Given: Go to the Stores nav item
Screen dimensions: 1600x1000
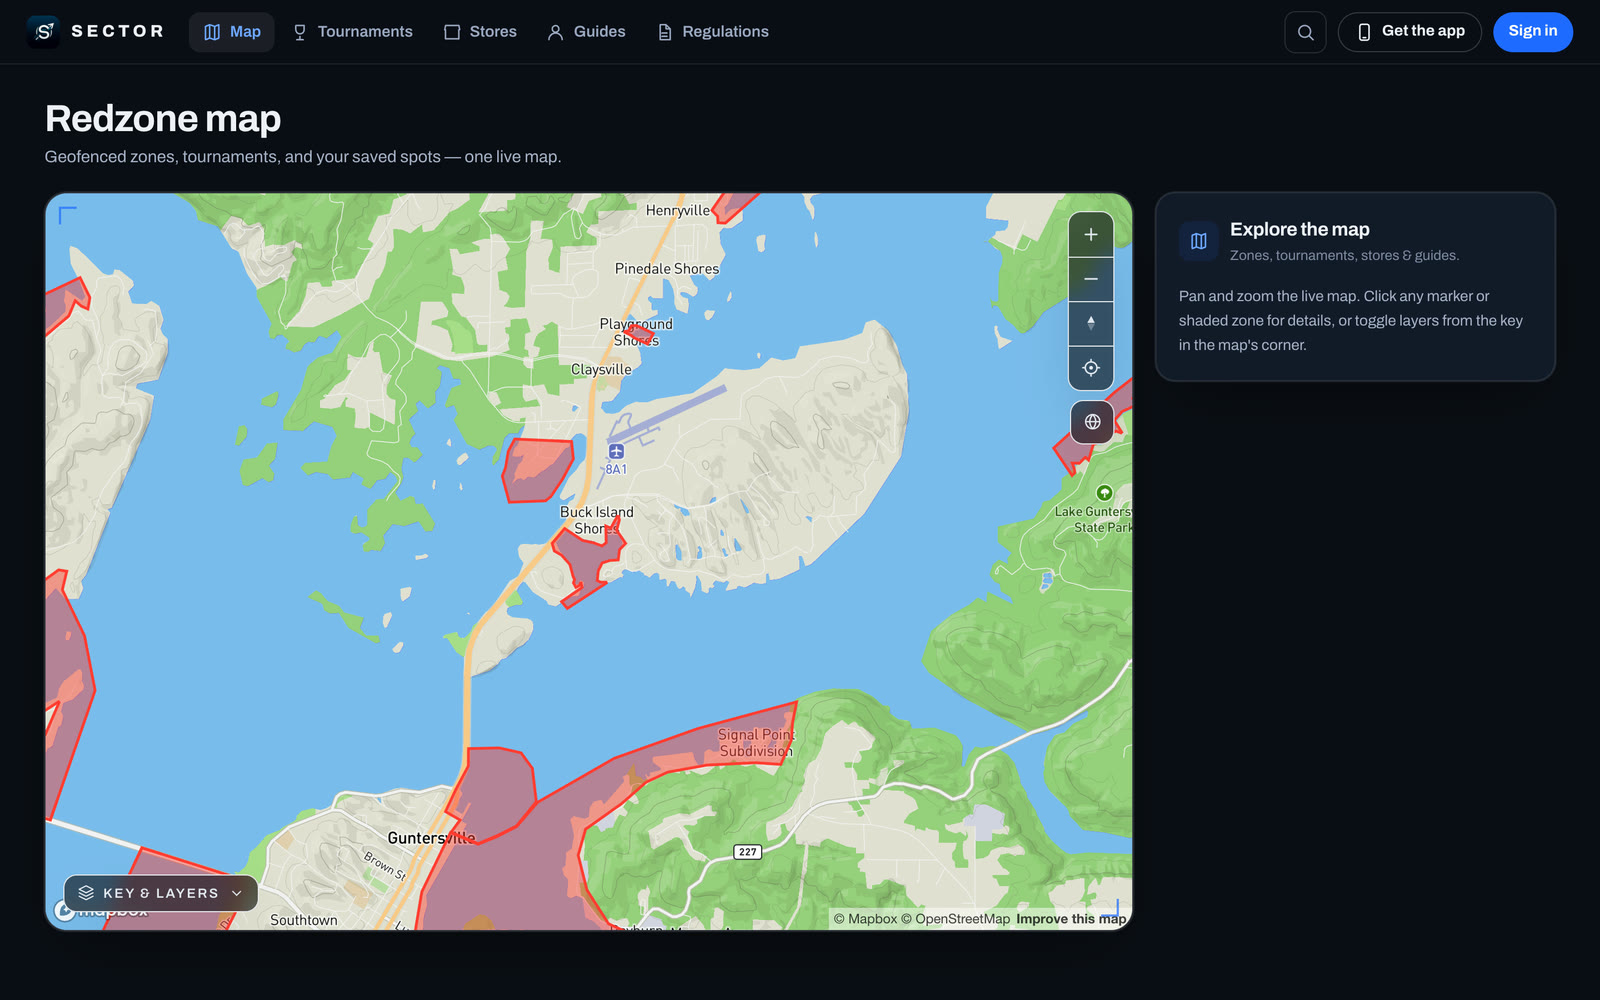Looking at the screenshot, I should 480,32.
